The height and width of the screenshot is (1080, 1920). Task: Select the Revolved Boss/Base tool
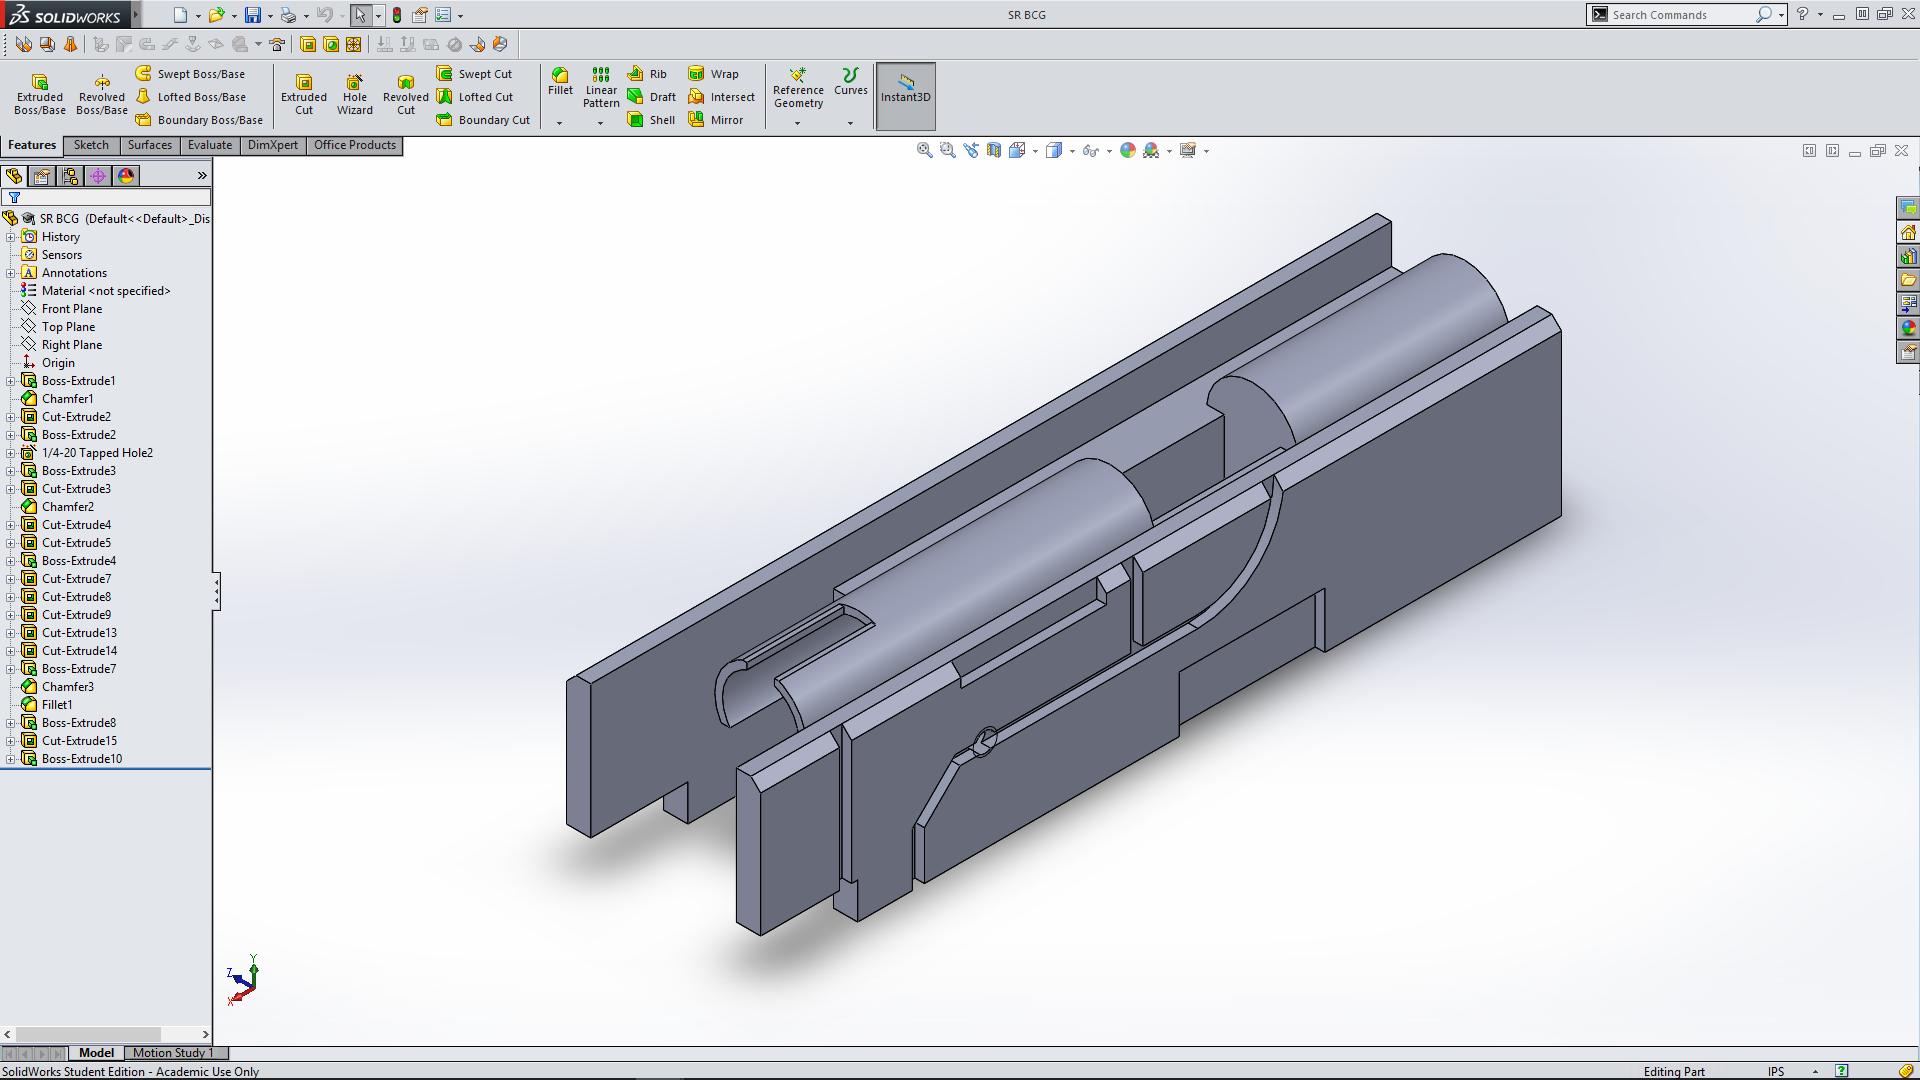(102, 95)
